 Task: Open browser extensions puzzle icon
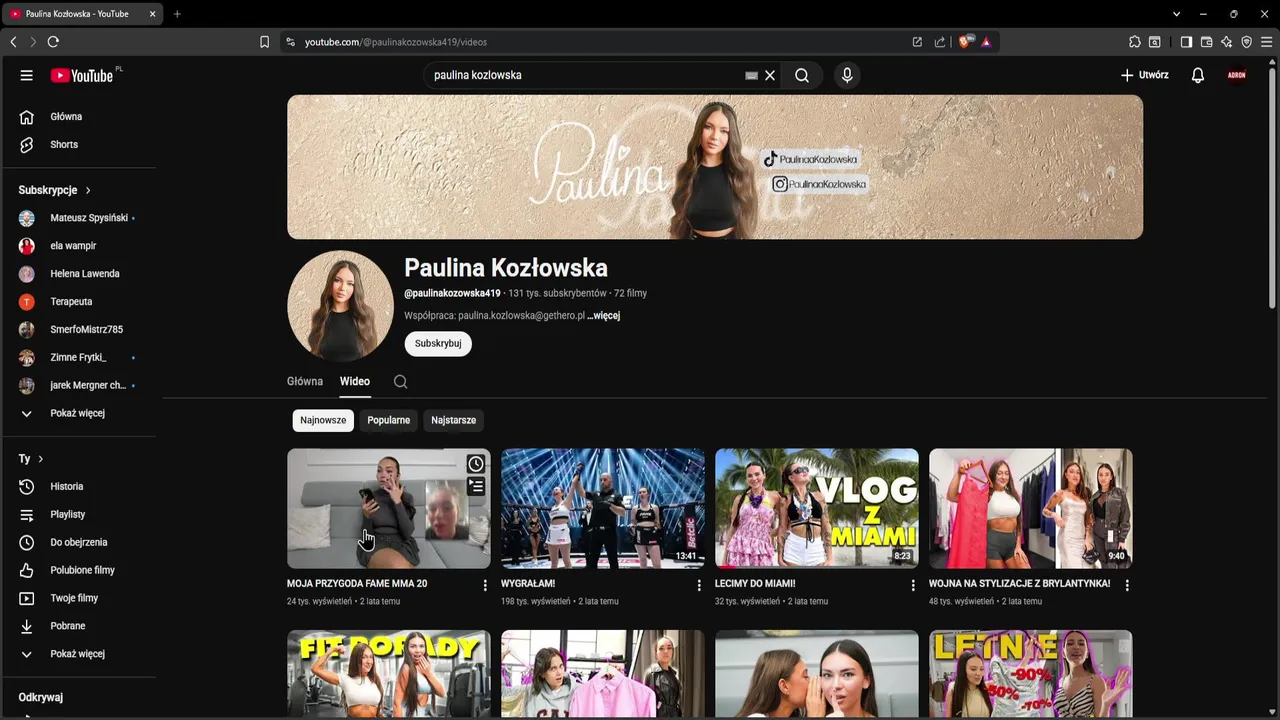(x=1134, y=42)
